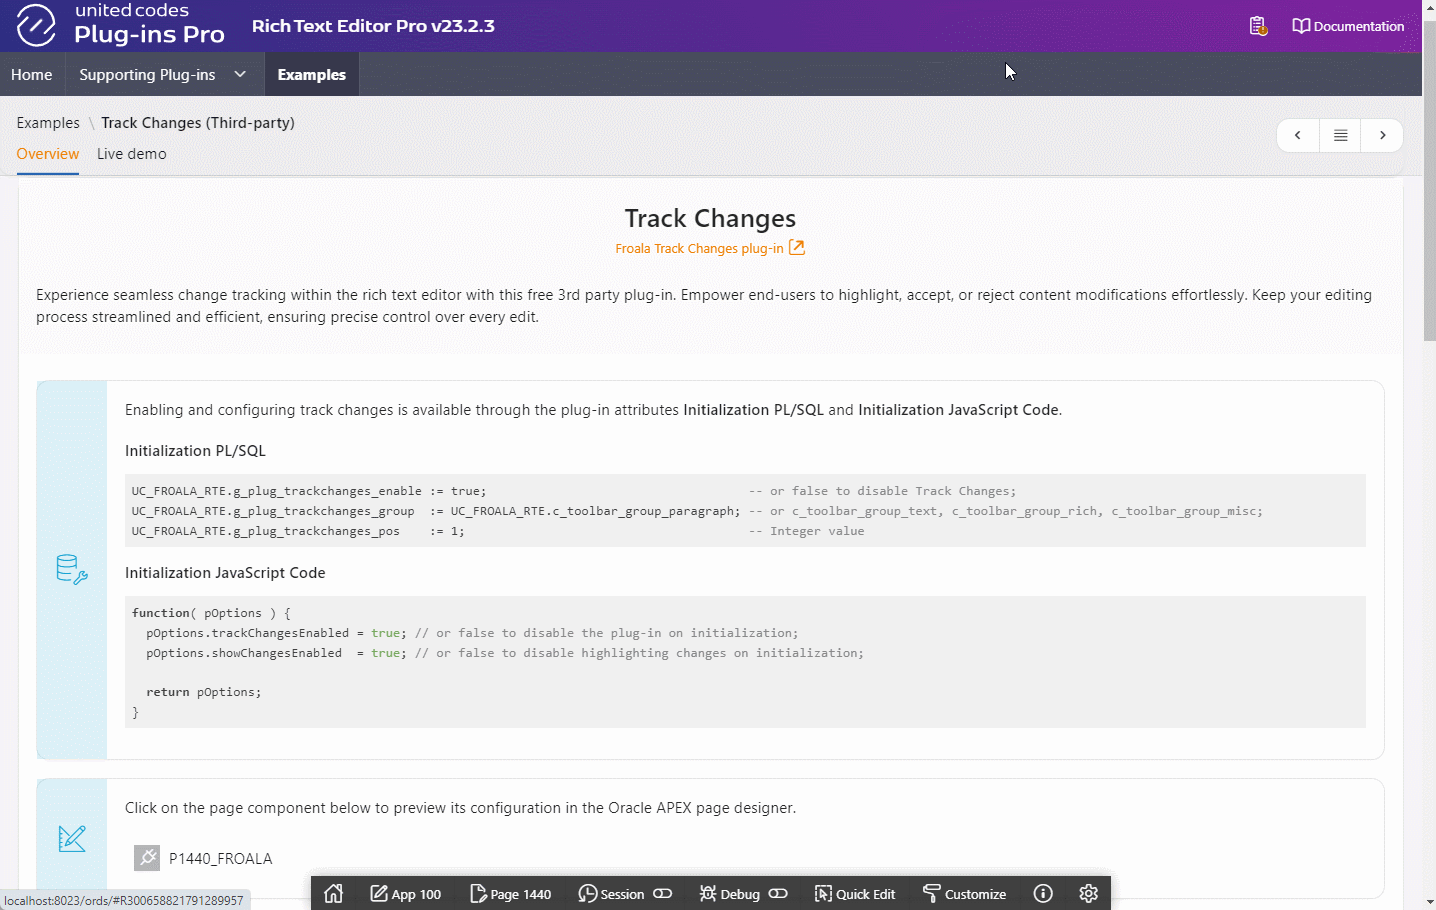Toggle the Debug switch in developer toolbar
This screenshot has height=910, width=1436.
(779, 894)
